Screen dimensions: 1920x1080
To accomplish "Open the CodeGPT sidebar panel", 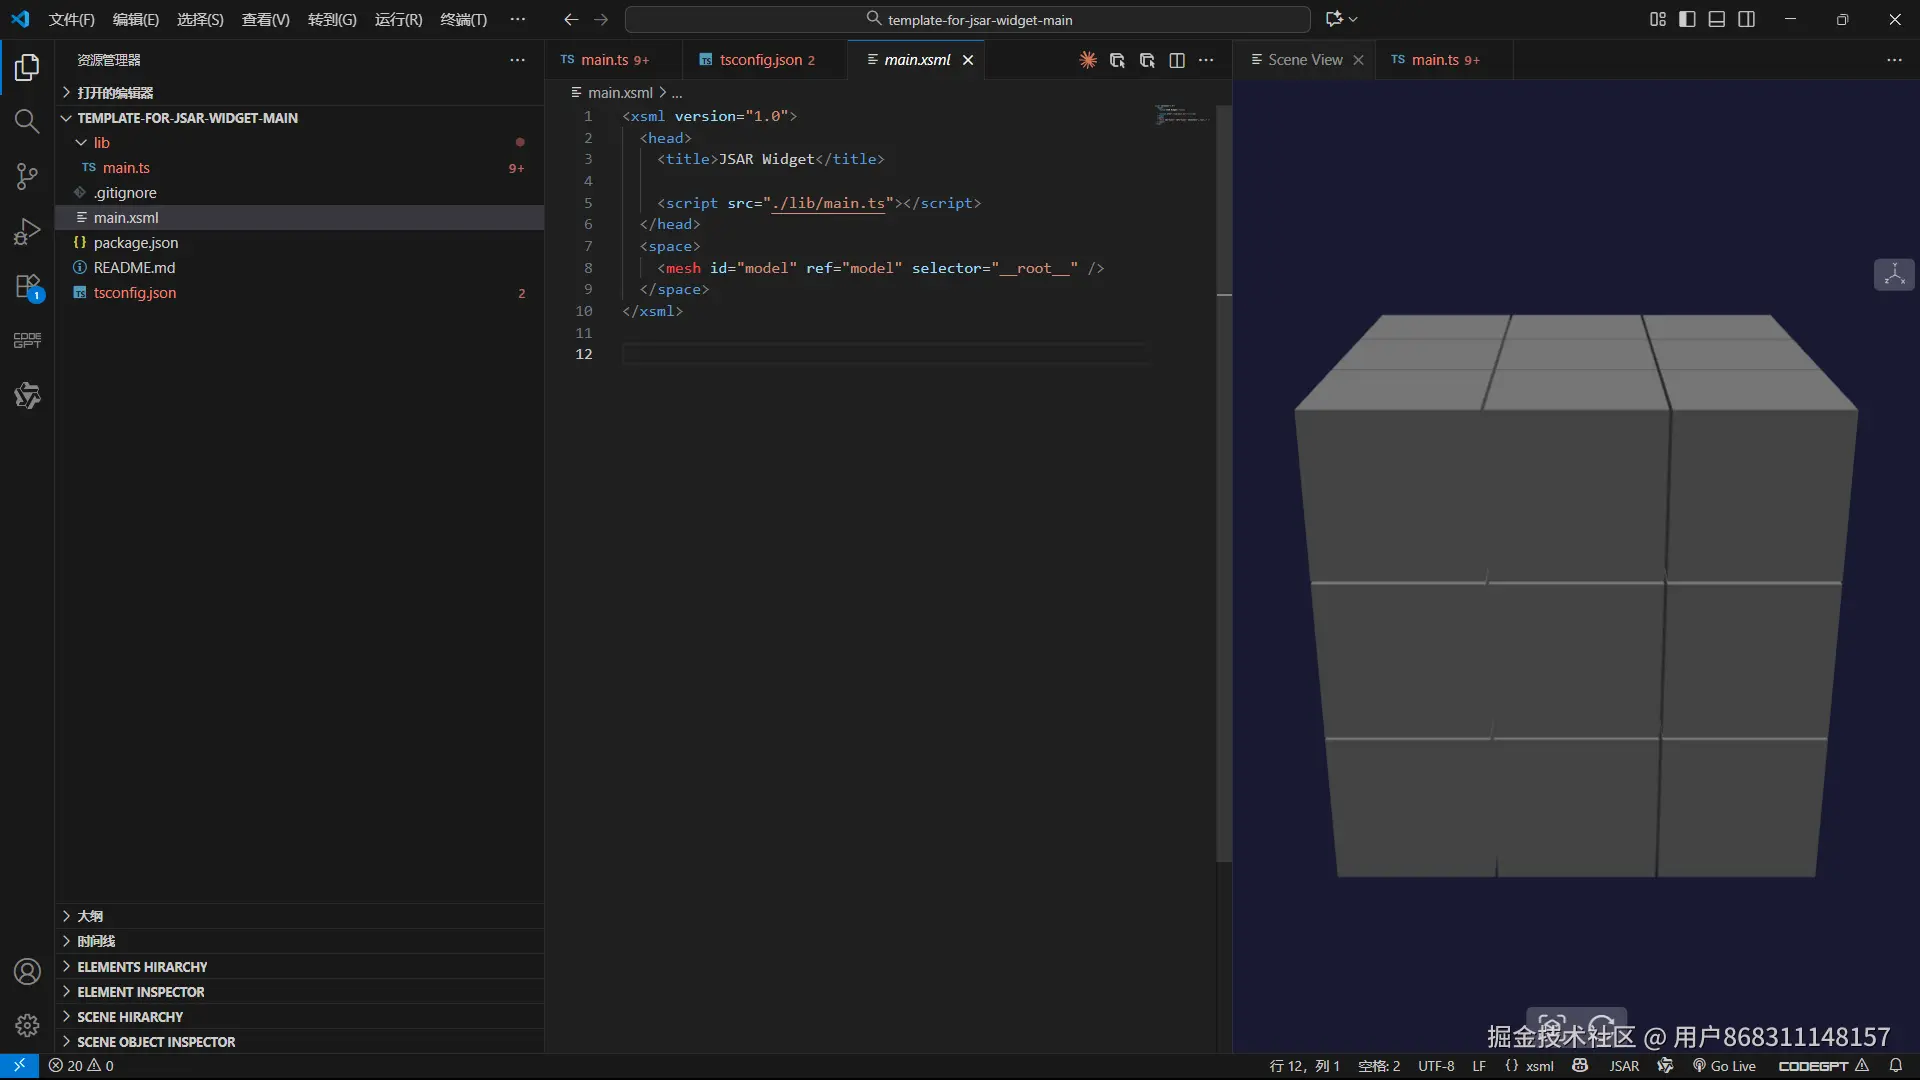I will 27,340.
